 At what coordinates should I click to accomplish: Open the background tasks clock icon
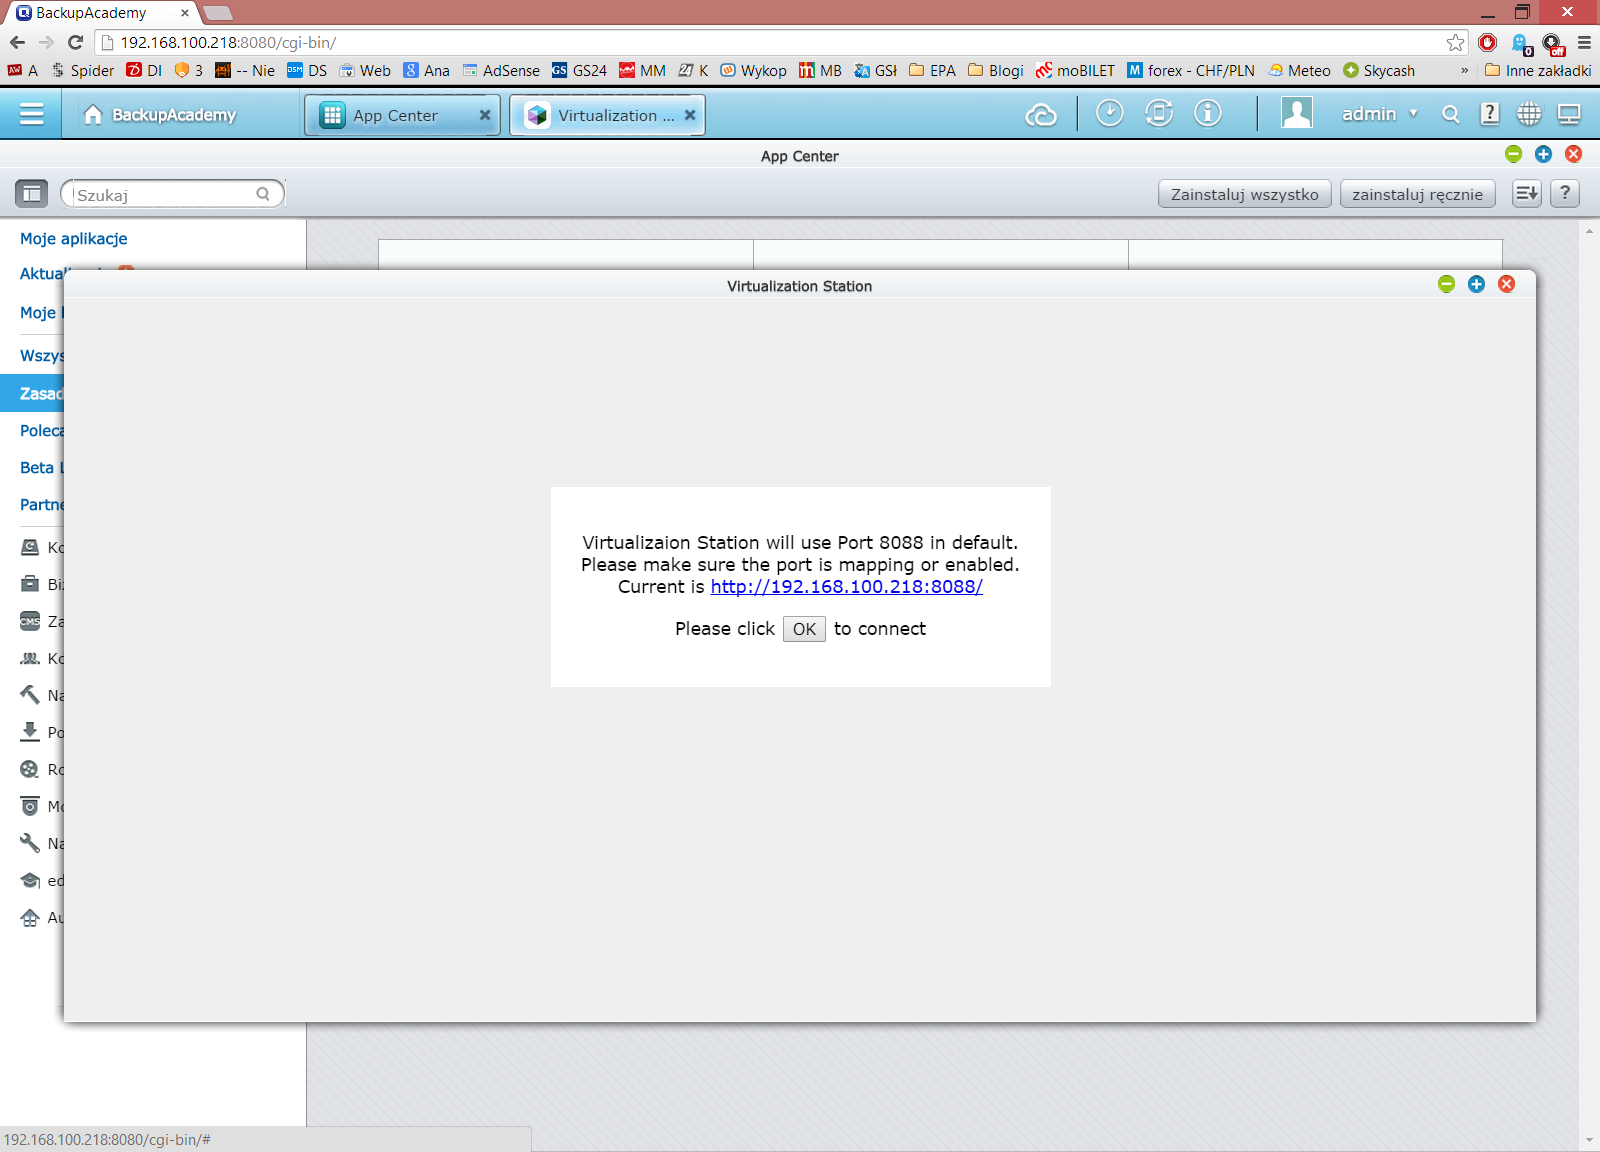pos(1109,113)
